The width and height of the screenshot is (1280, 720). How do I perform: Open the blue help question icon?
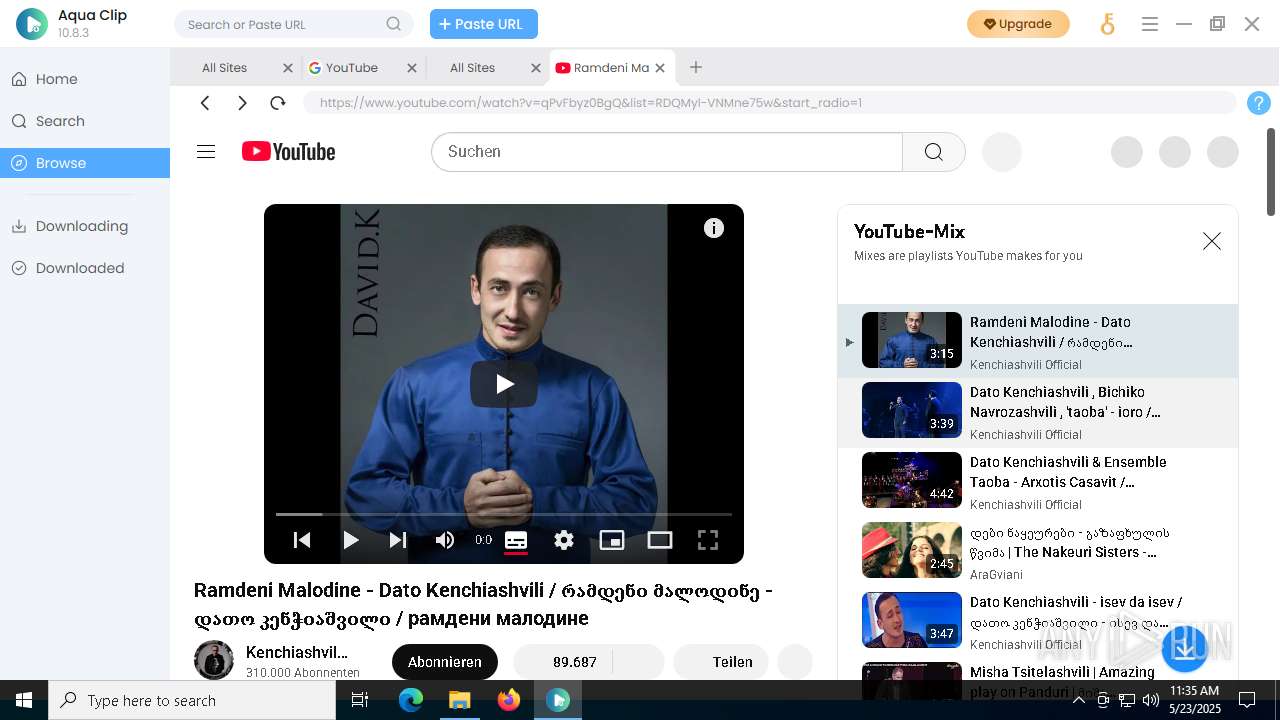click(x=1259, y=103)
